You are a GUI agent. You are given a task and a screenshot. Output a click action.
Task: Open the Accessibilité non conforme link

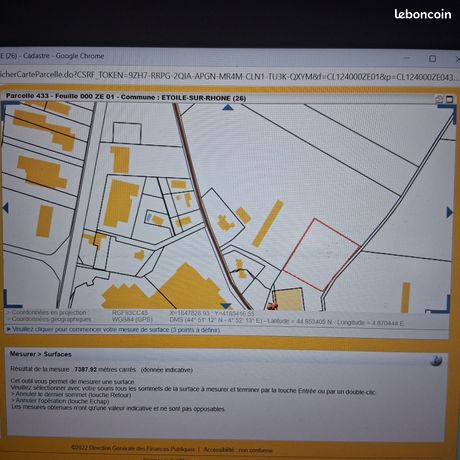238,450
